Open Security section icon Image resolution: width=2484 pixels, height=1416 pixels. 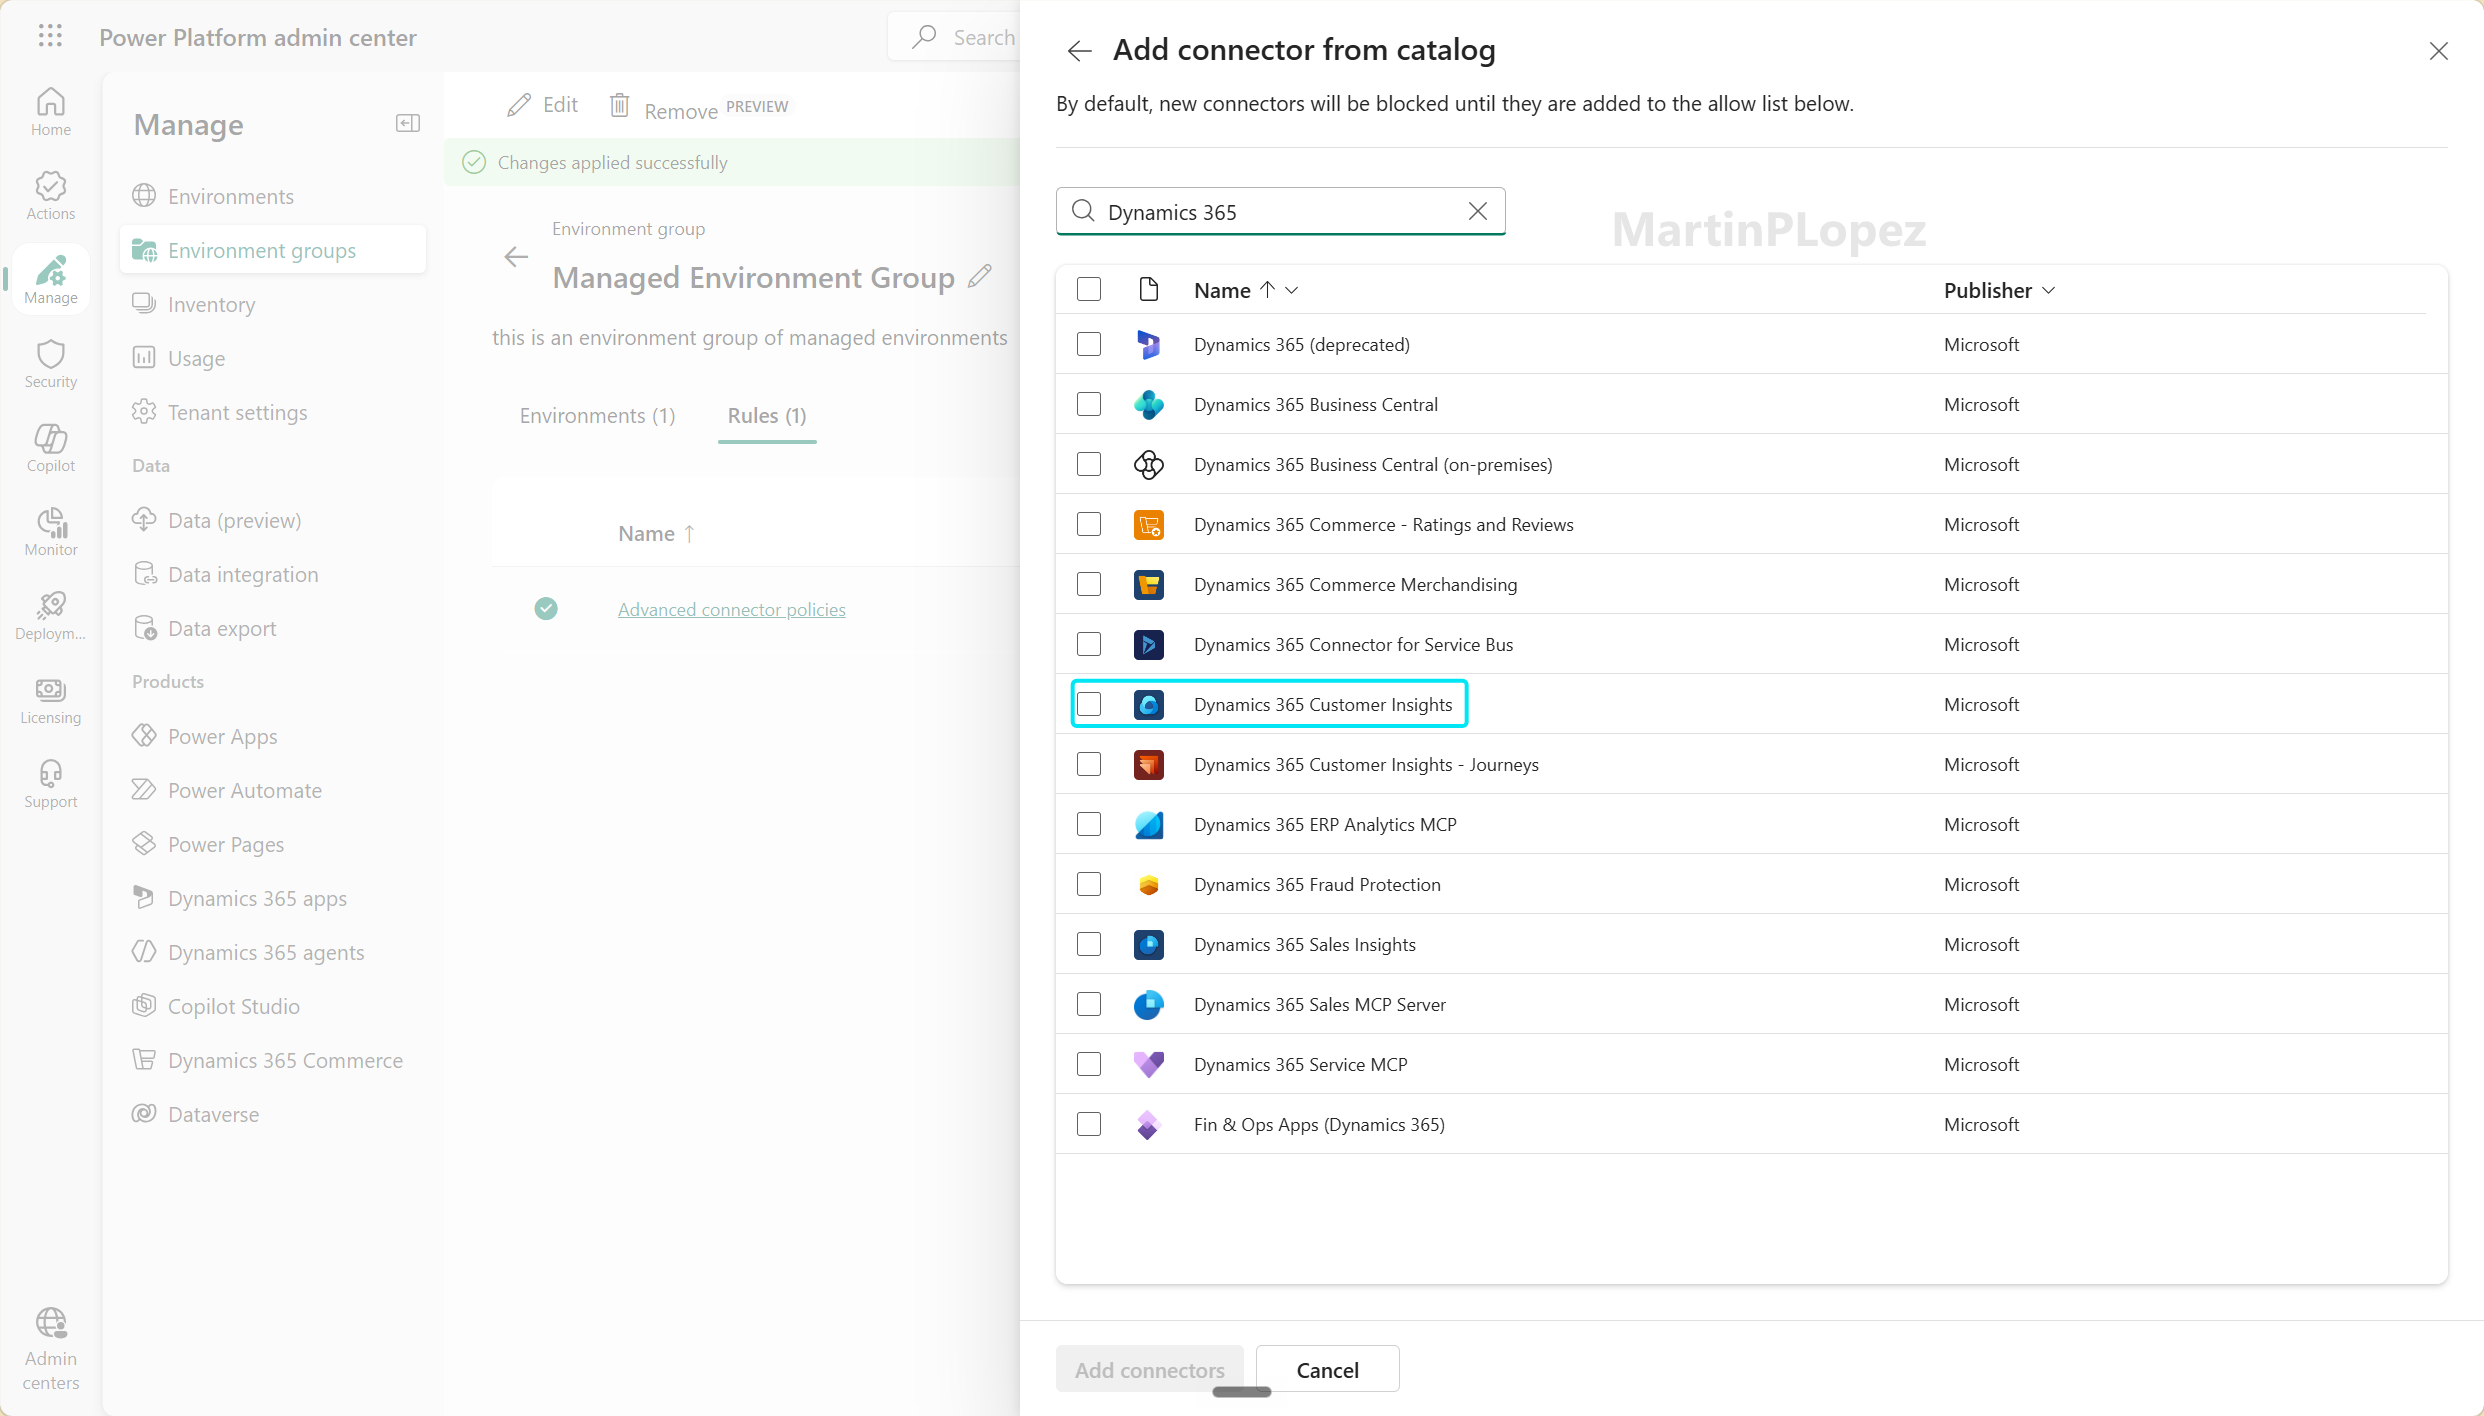tap(50, 364)
